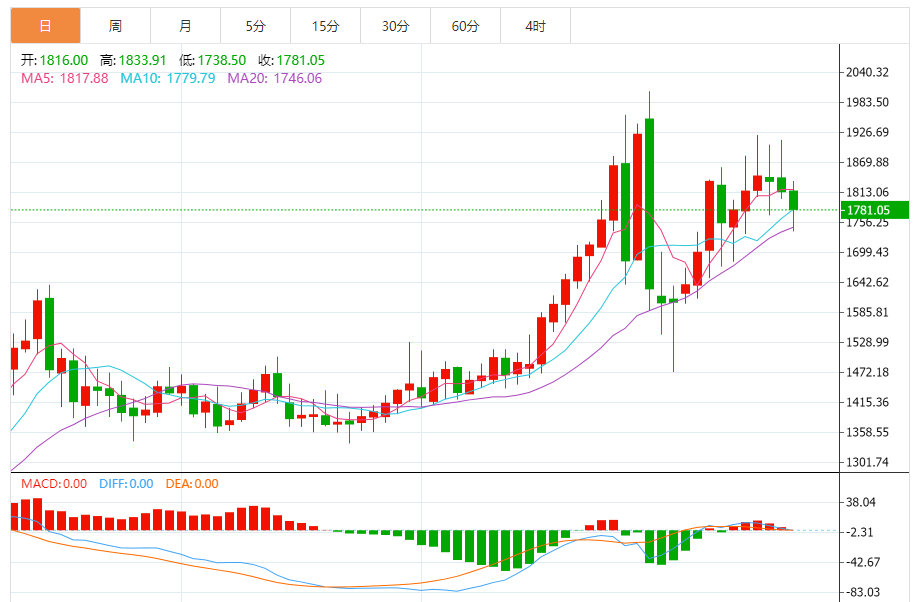Screen dimensions: 913x602
Task: Click the red MACD:0.00 label
Action: tap(50, 484)
